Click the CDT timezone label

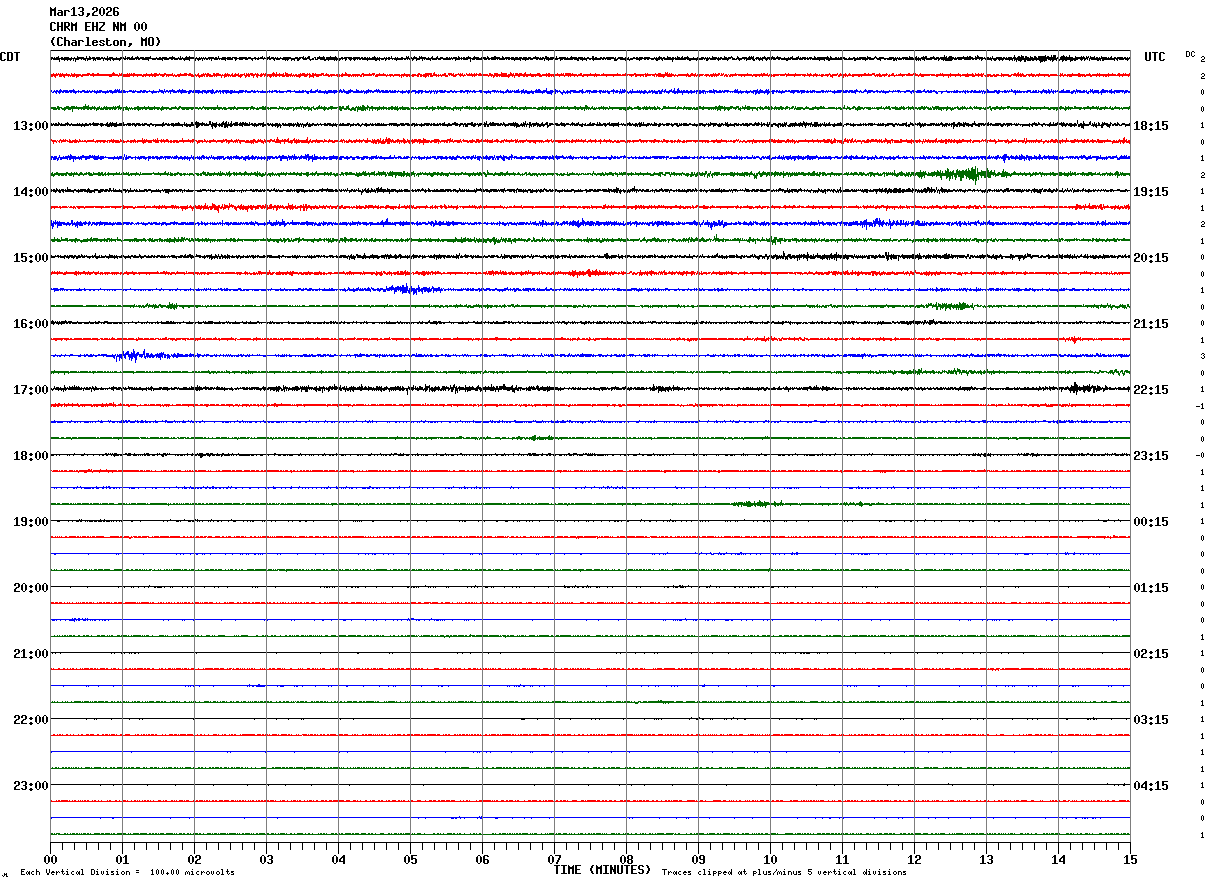click(10, 57)
